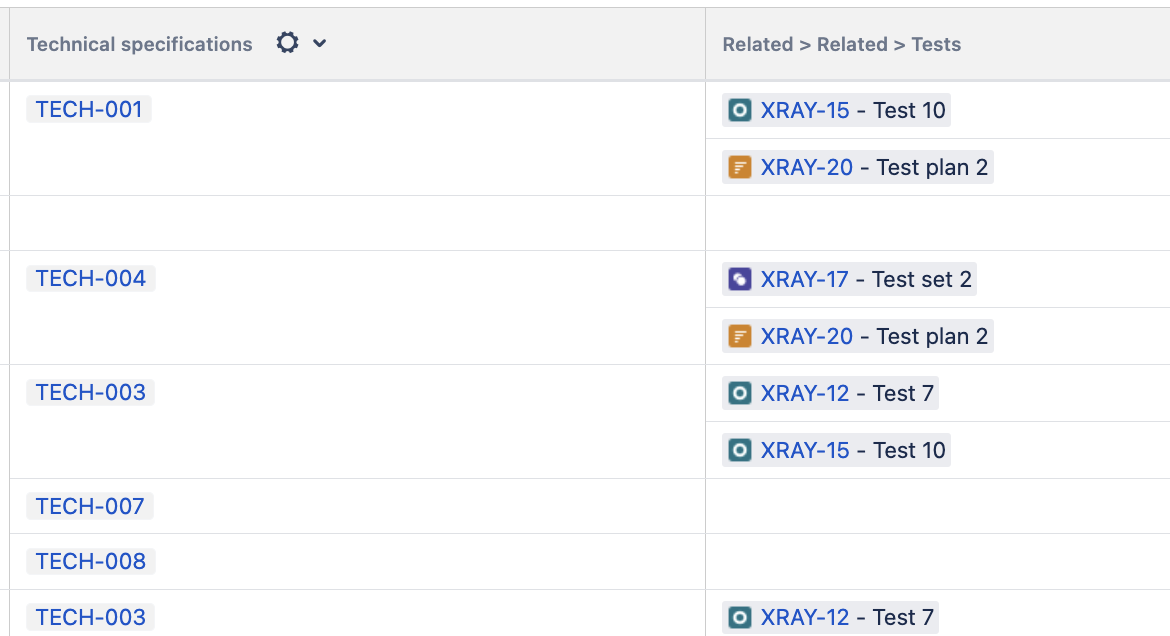Open the TECH-008 issue link

click(x=91, y=562)
